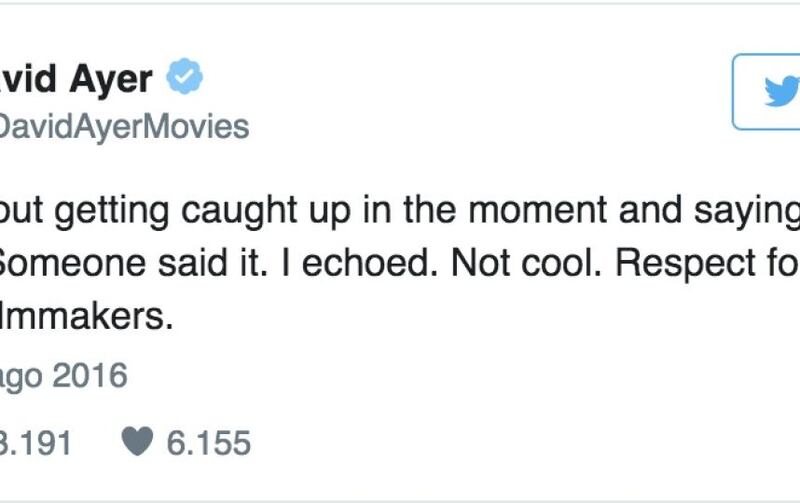View the 6.155 likes count
800x503 pixels.
pos(208,442)
